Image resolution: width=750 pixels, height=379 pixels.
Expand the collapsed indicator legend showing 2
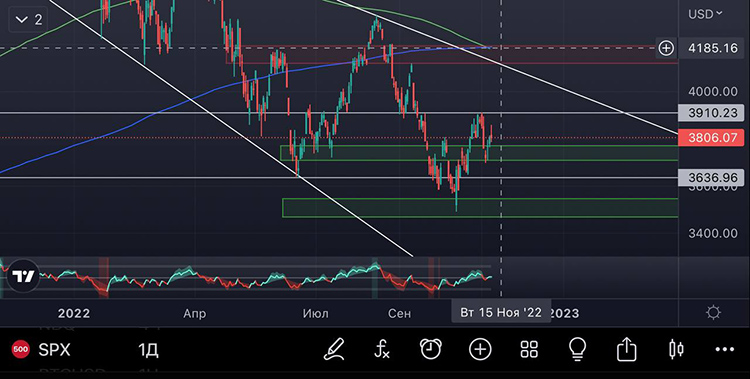(x=28, y=20)
